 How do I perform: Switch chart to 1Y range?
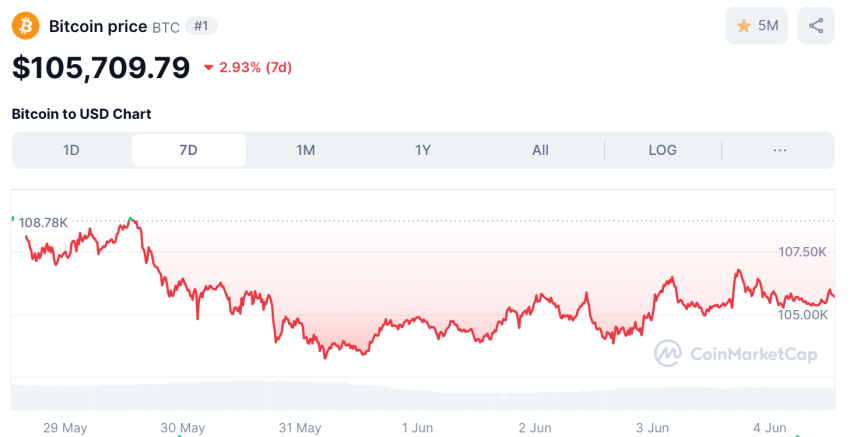423,150
